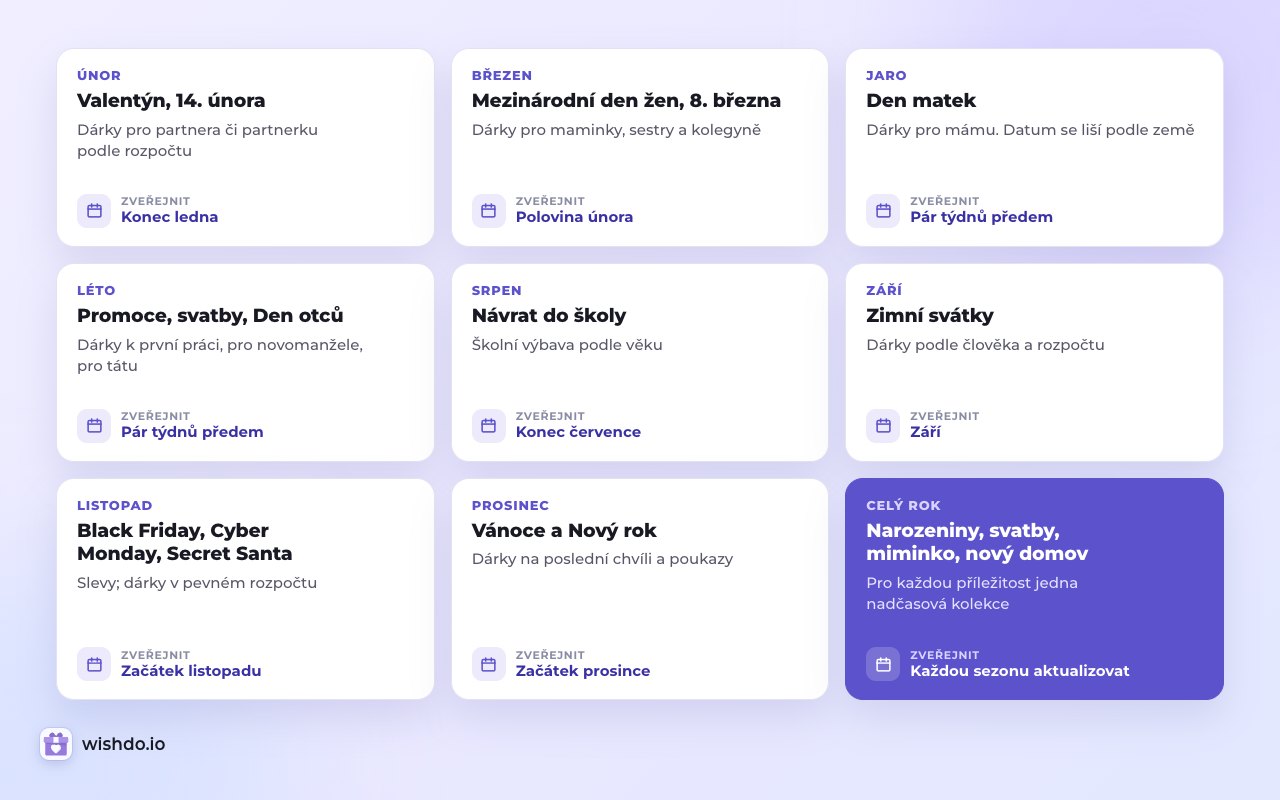This screenshot has width=1280, height=800.
Task: Click description Dárky pro maminky, sestry a kolegyně
Action: click(x=616, y=130)
